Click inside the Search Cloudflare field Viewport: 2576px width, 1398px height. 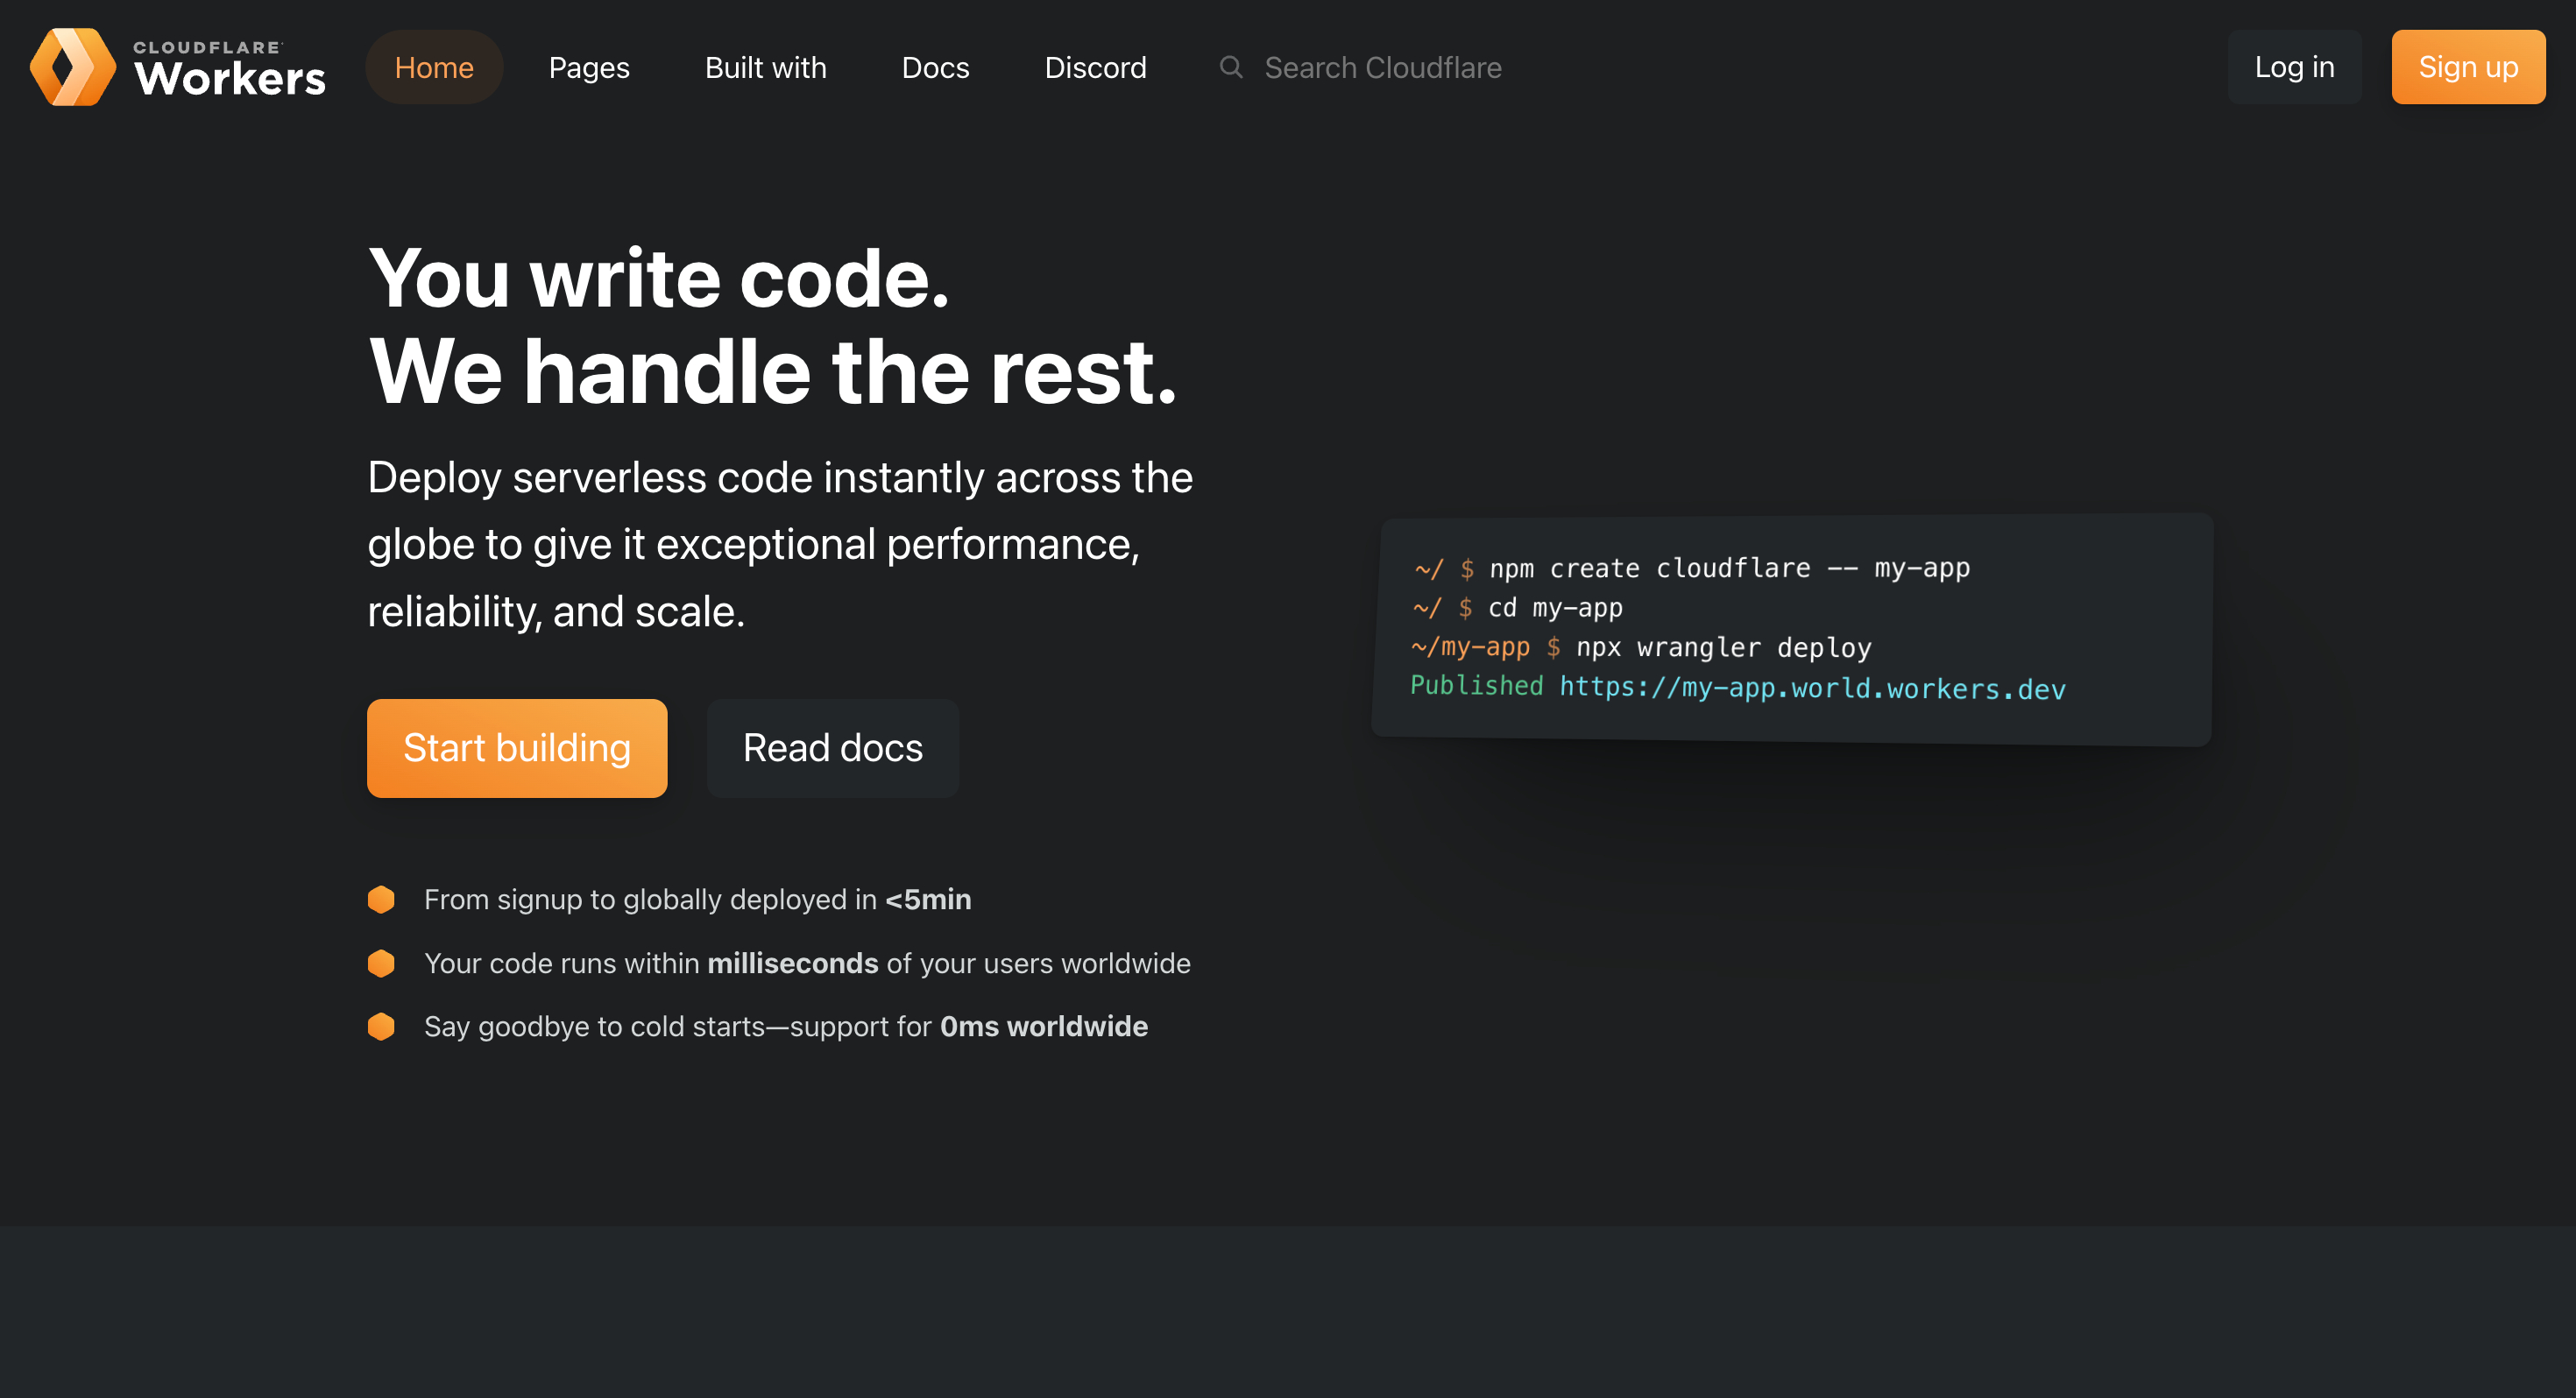click(1383, 67)
